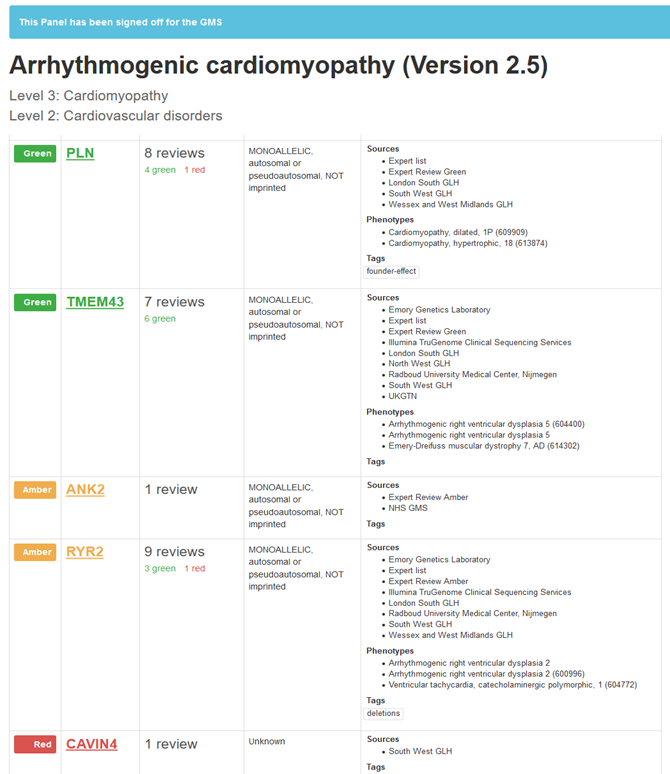Click the Green badge beside TMEM43

point(35,302)
